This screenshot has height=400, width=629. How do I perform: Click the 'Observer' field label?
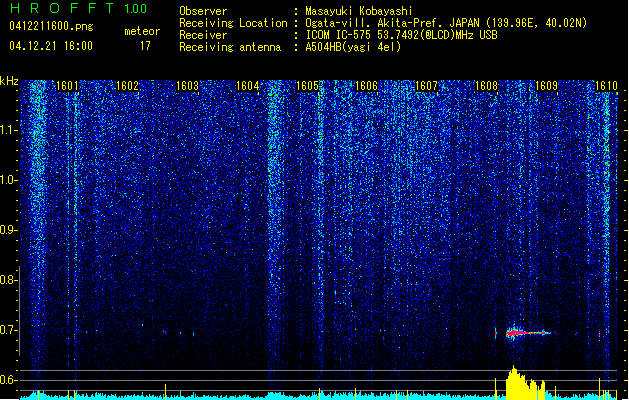point(203,11)
